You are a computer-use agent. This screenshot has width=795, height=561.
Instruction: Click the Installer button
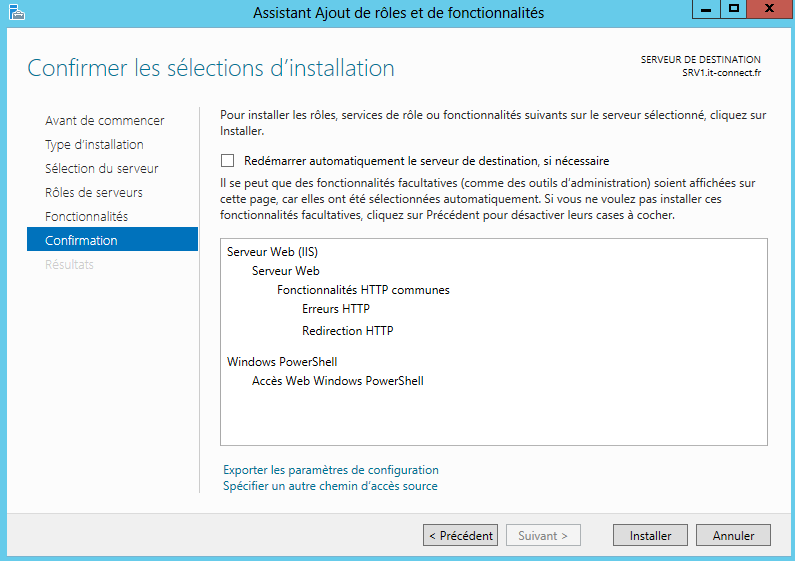point(650,536)
